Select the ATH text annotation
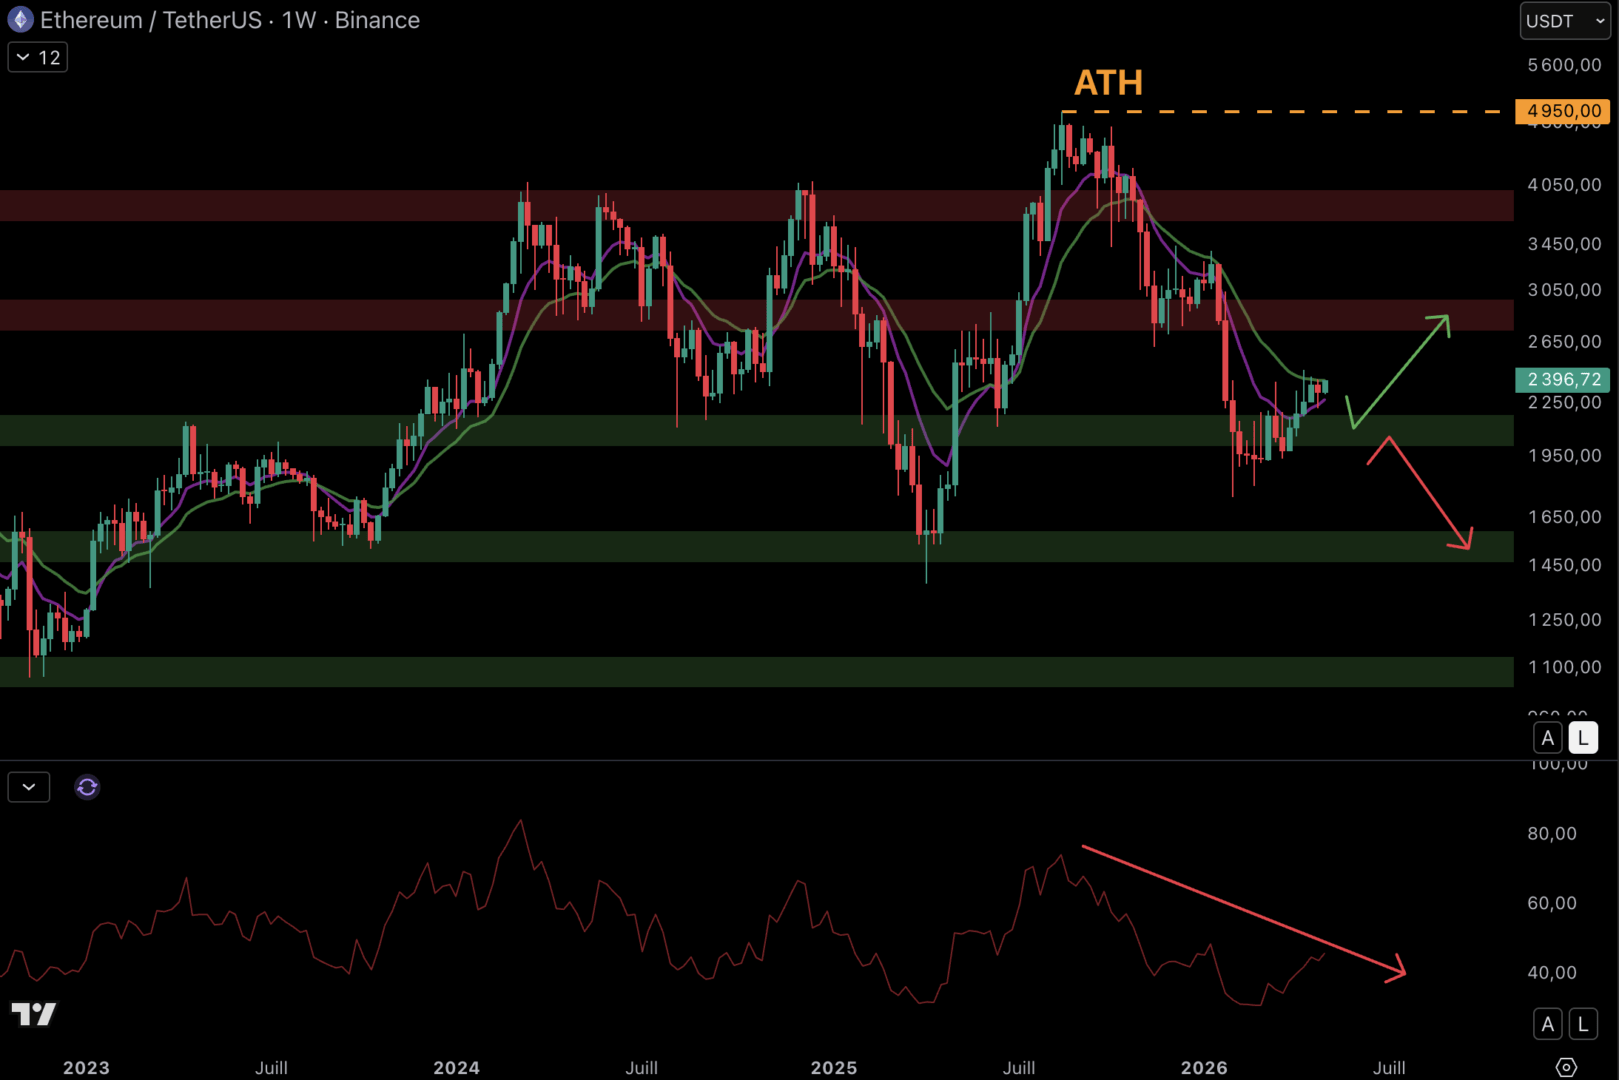This screenshot has height=1080, width=1619. [x=1108, y=82]
